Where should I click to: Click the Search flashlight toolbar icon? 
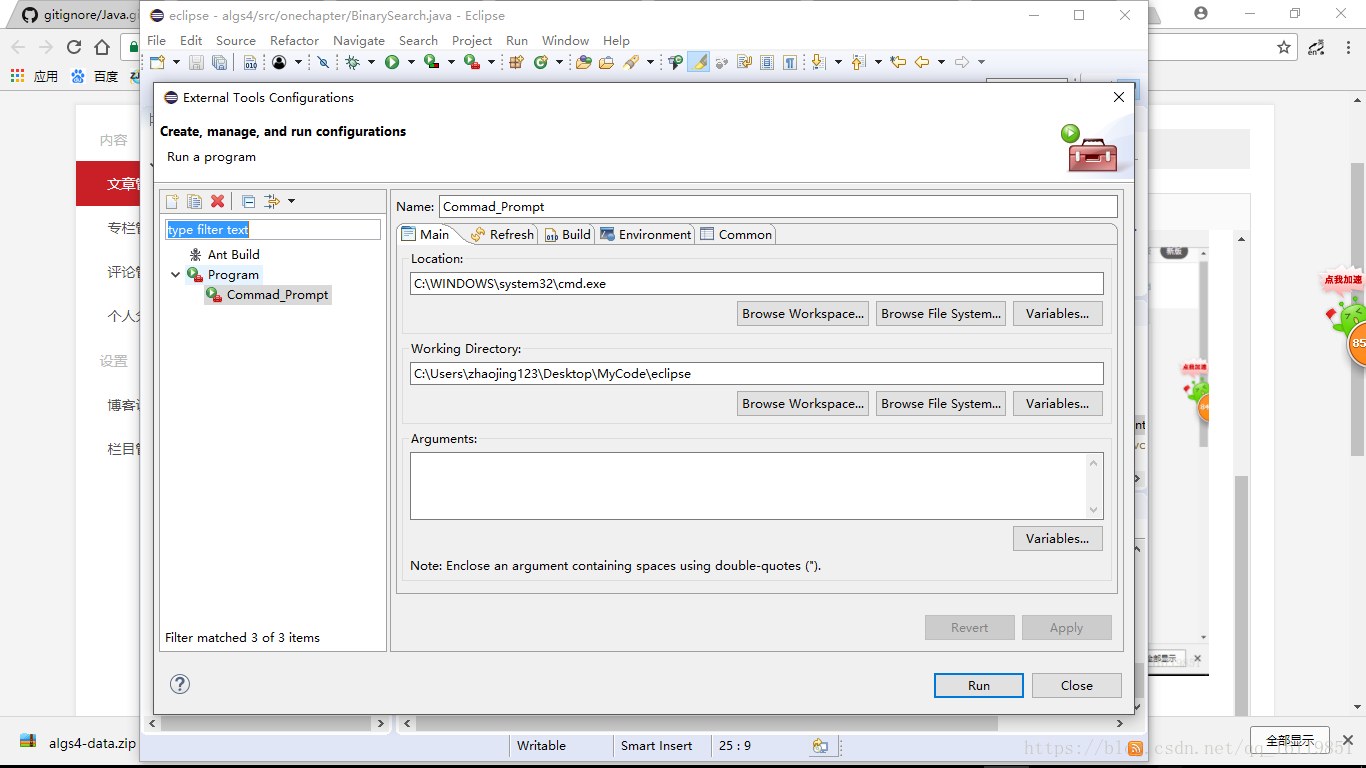pos(630,62)
